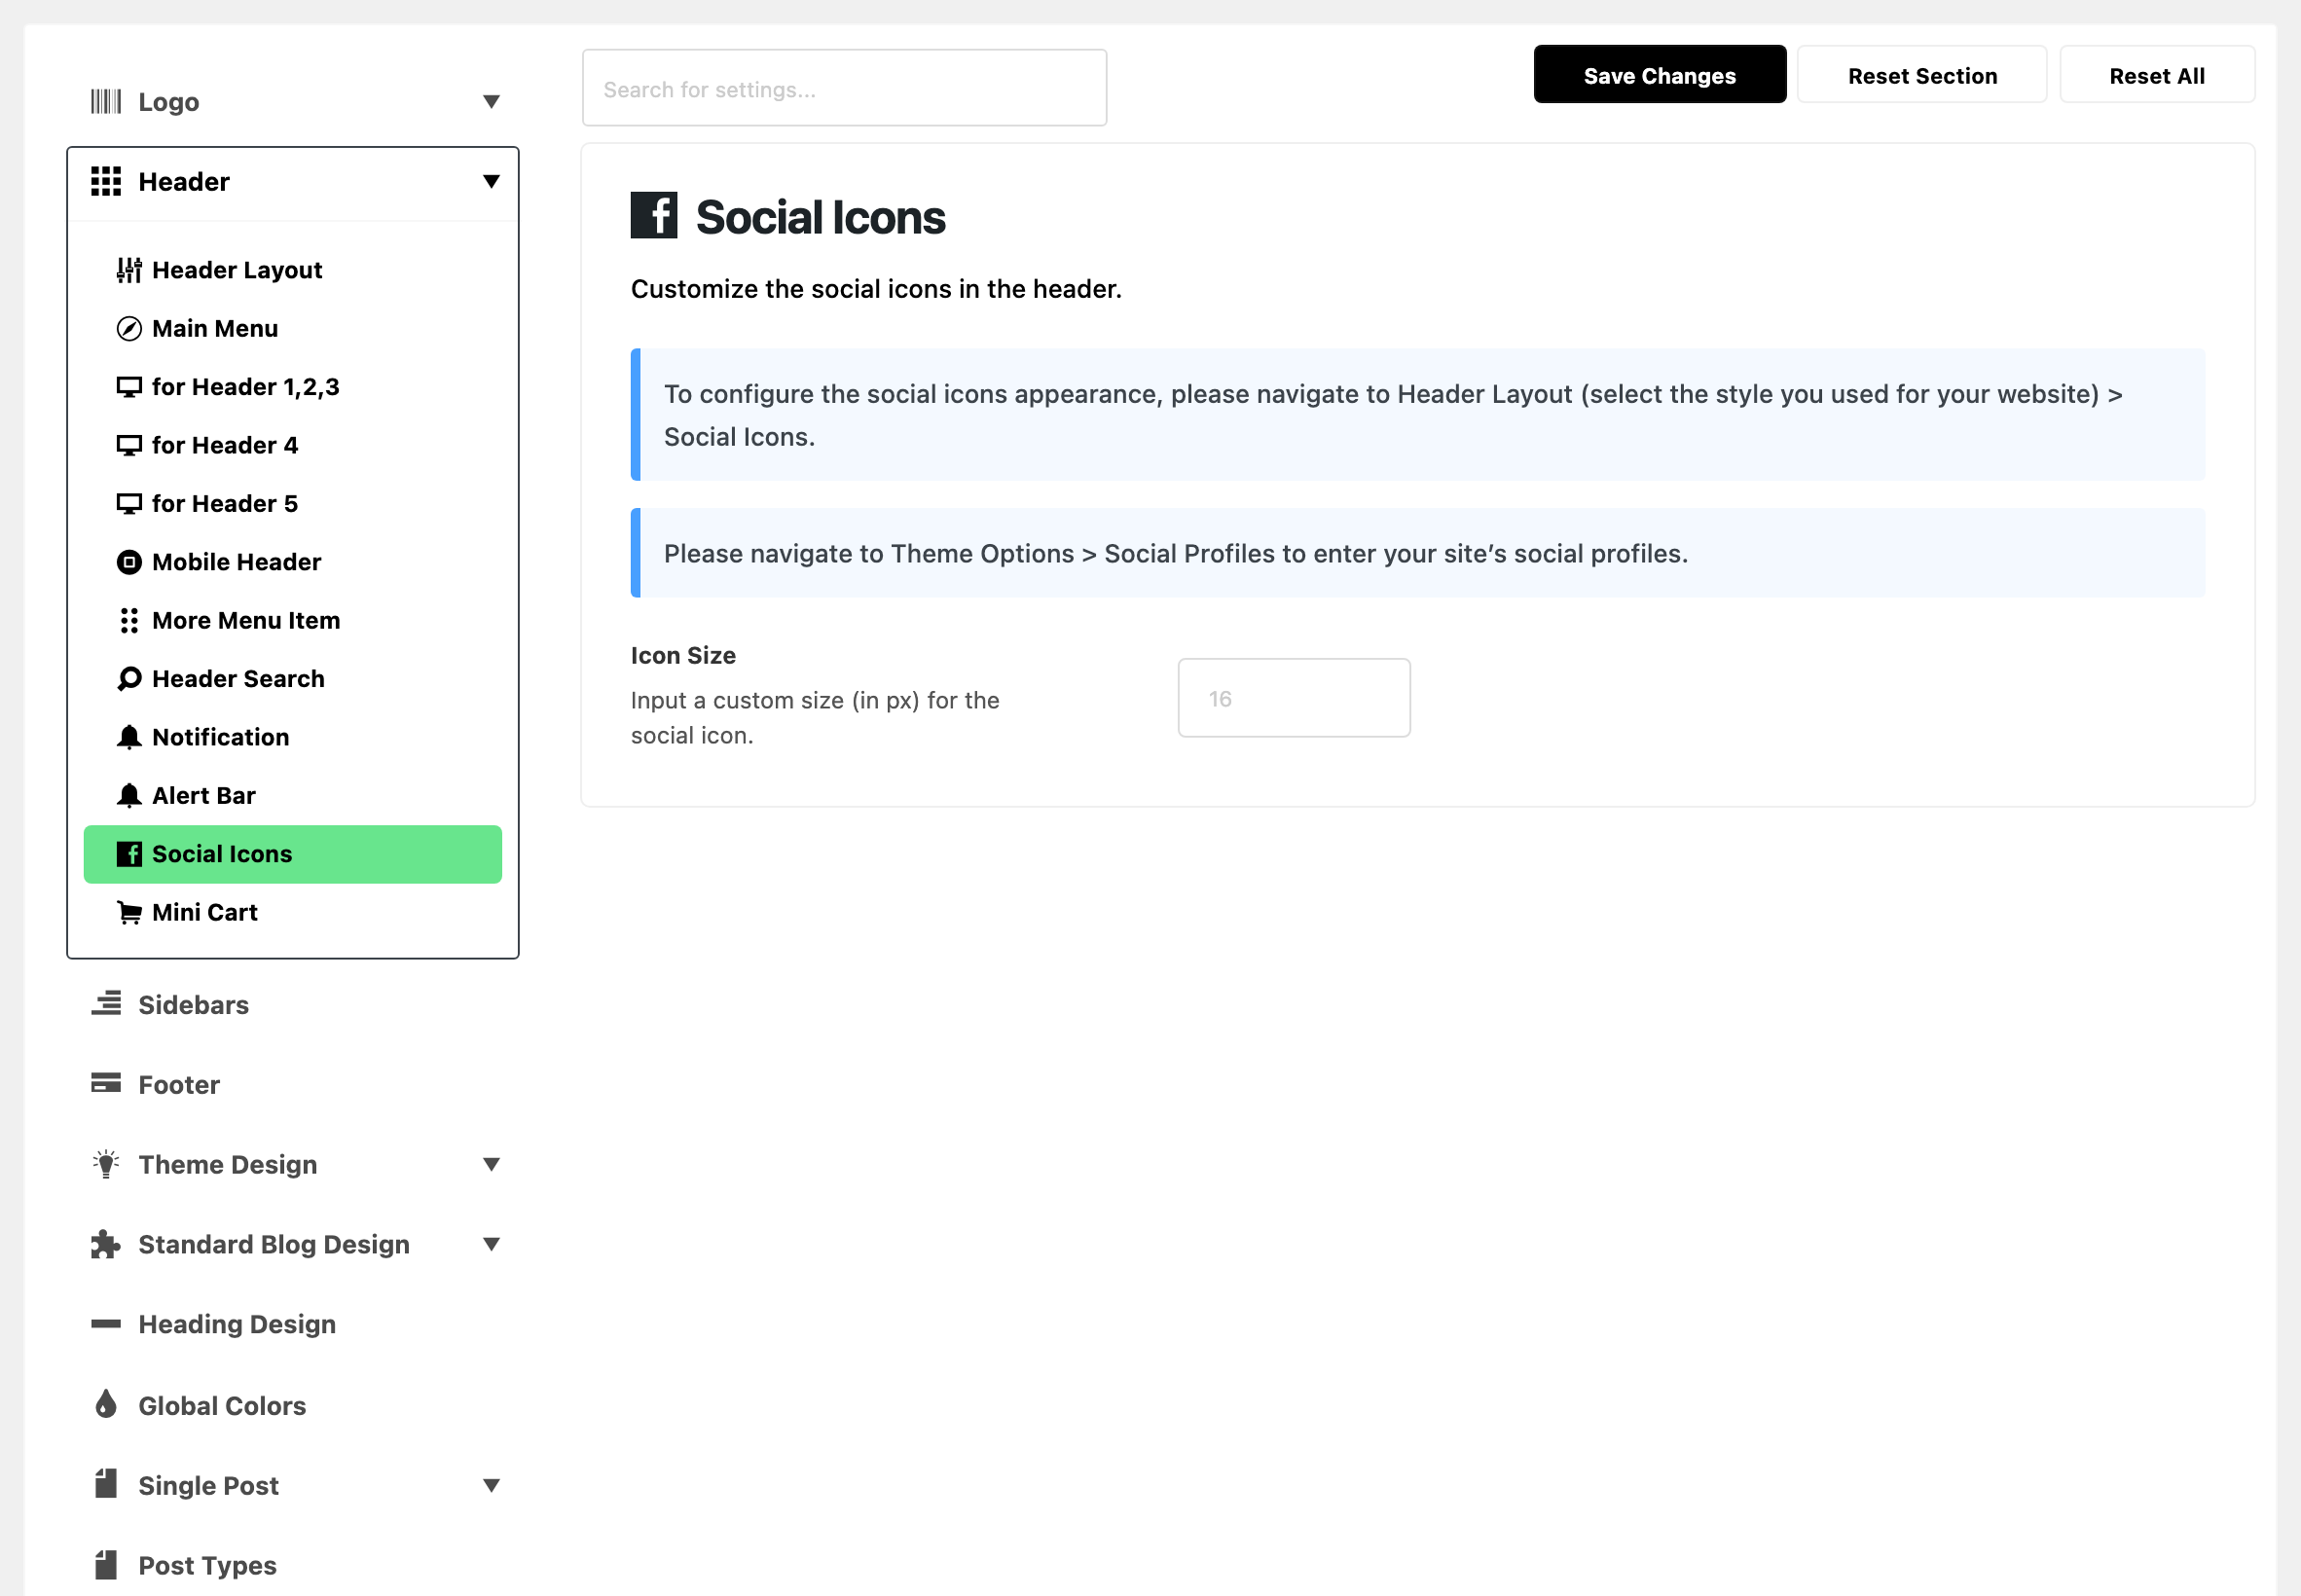The height and width of the screenshot is (1596, 2301).
Task: Click the Main Menu compass icon
Action: tap(129, 329)
